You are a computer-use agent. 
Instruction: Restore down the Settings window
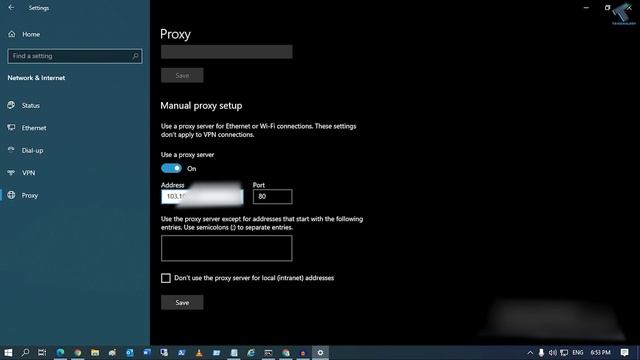(x=607, y=7)
